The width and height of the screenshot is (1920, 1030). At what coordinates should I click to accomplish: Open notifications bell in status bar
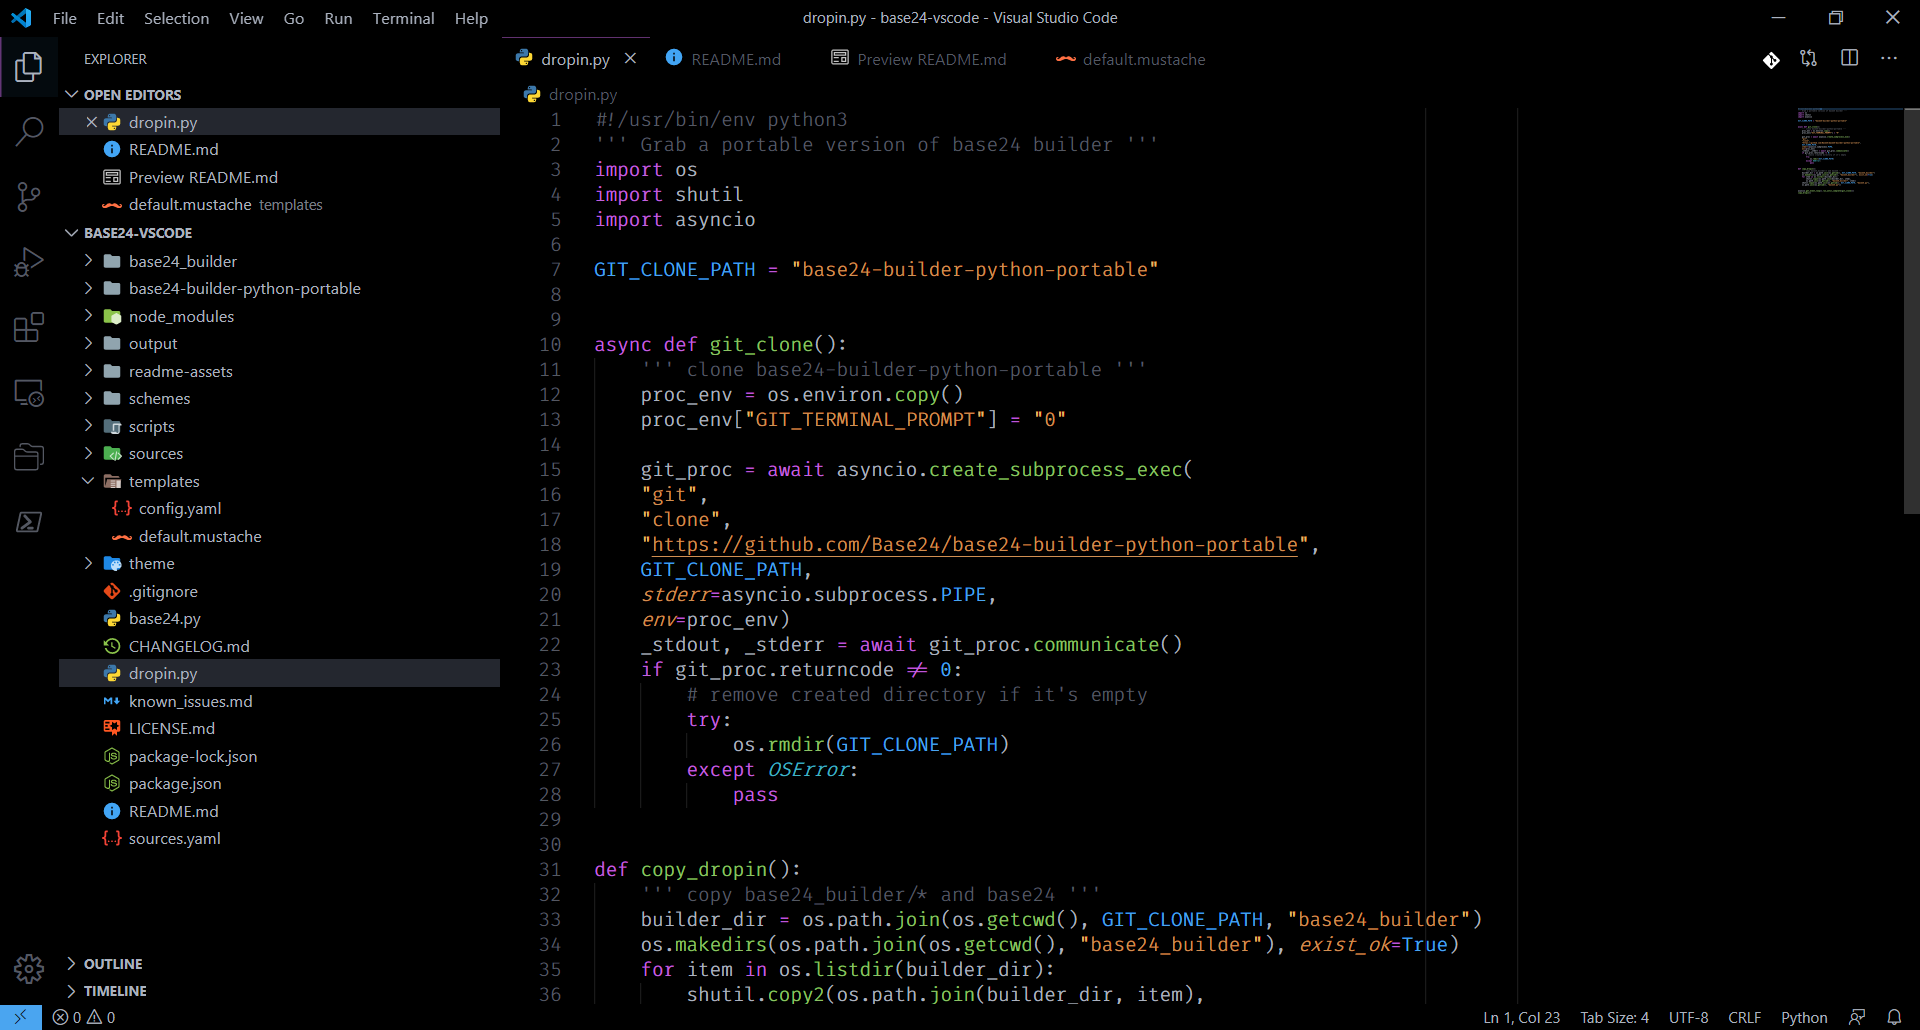1894,1017
